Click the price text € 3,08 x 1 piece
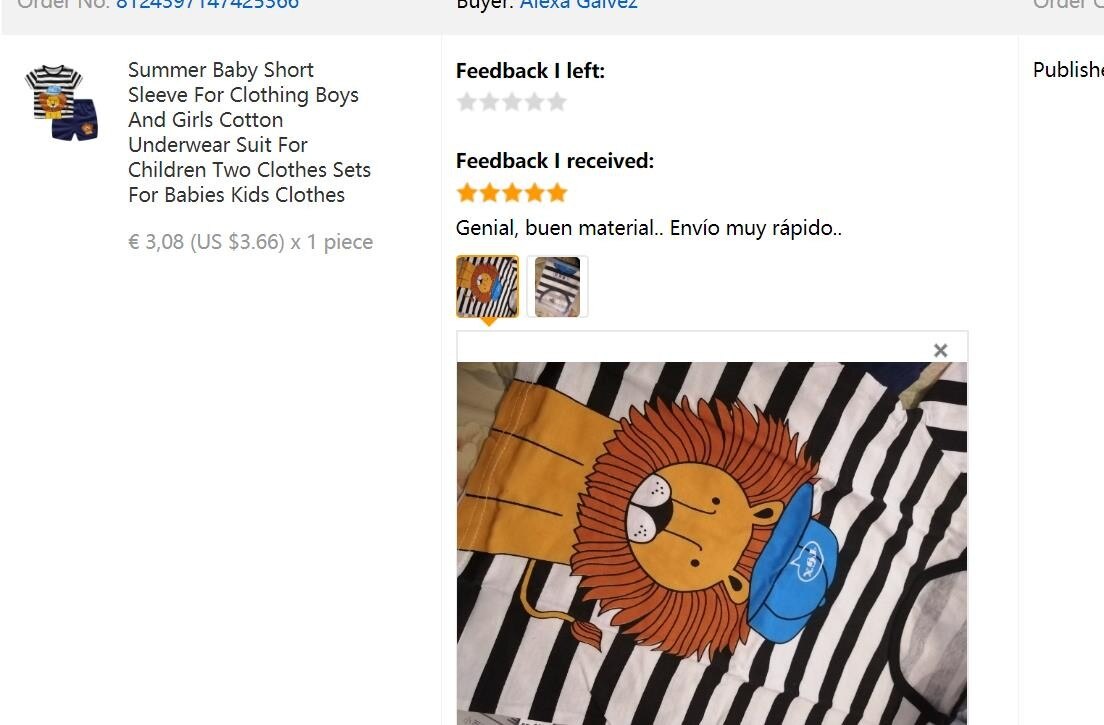Image resolution: width=1104 pixels, height=725 pixels. pos(251,242)
